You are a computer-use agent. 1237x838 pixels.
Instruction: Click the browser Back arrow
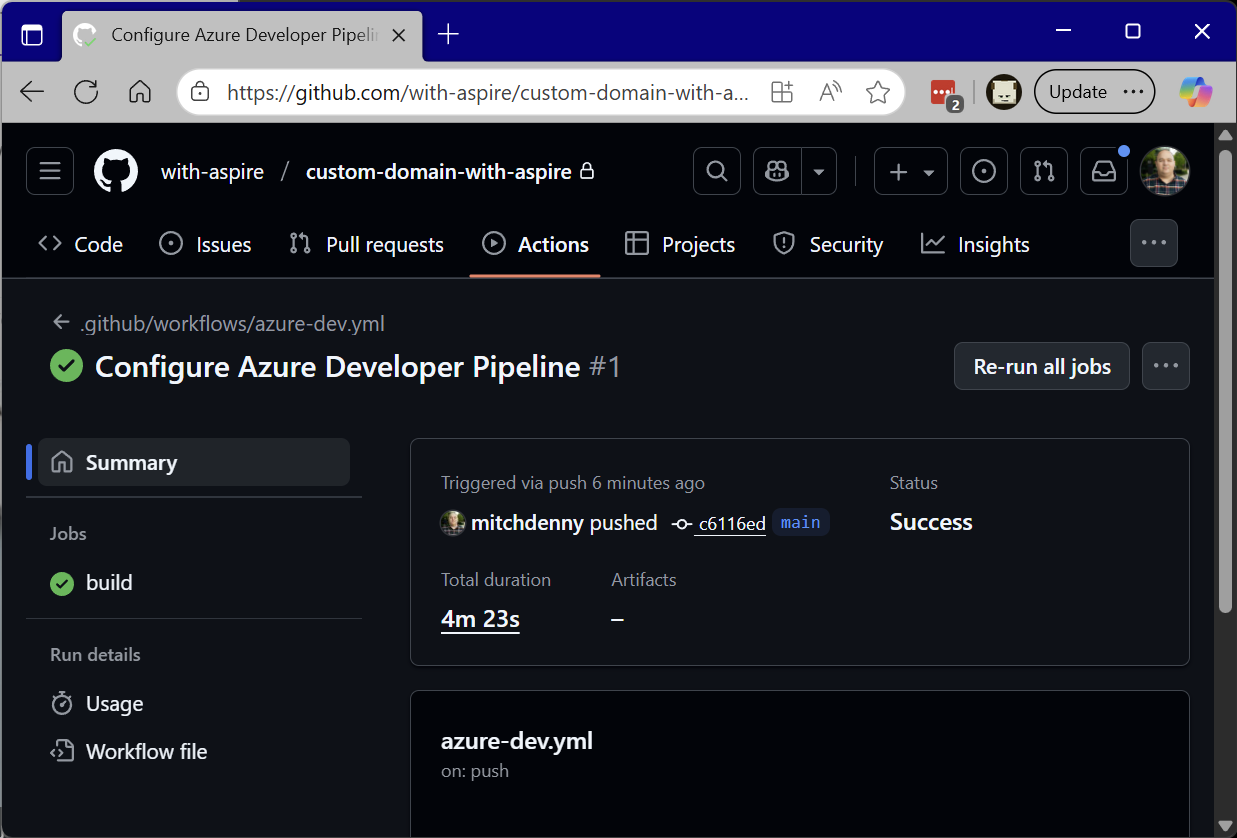coord(32,92)
